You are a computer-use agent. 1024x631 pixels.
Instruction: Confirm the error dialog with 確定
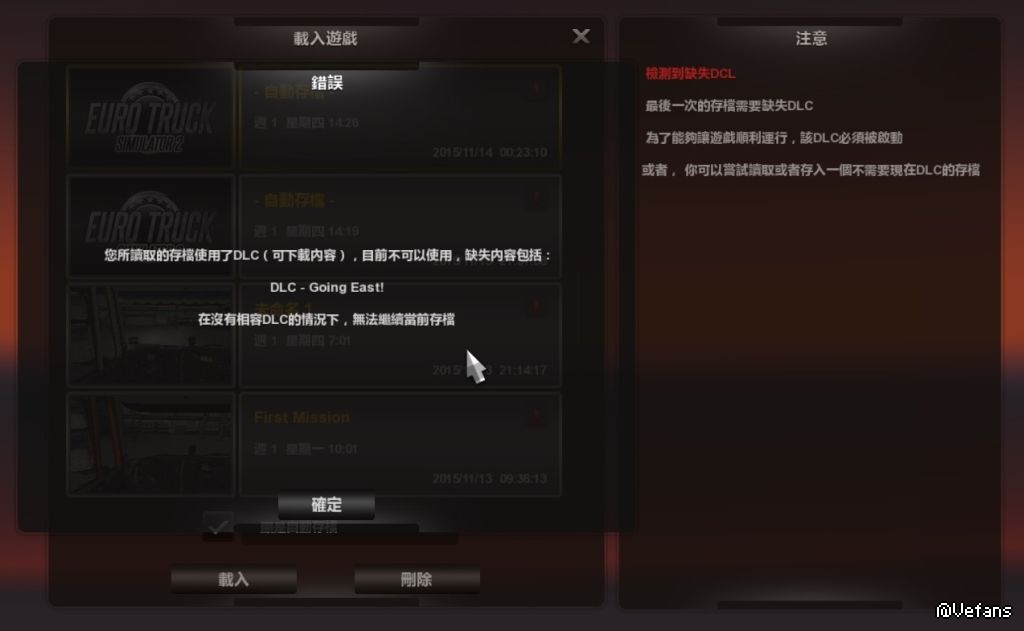click(327, 504)
